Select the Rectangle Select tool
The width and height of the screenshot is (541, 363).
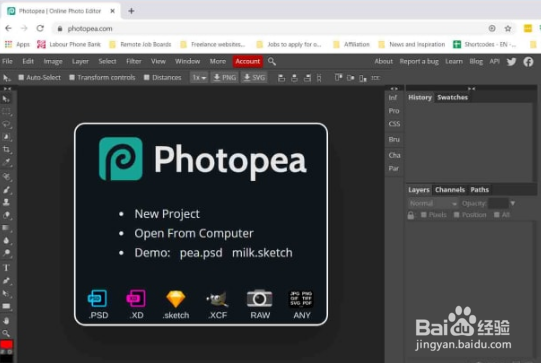pos(6,112)
